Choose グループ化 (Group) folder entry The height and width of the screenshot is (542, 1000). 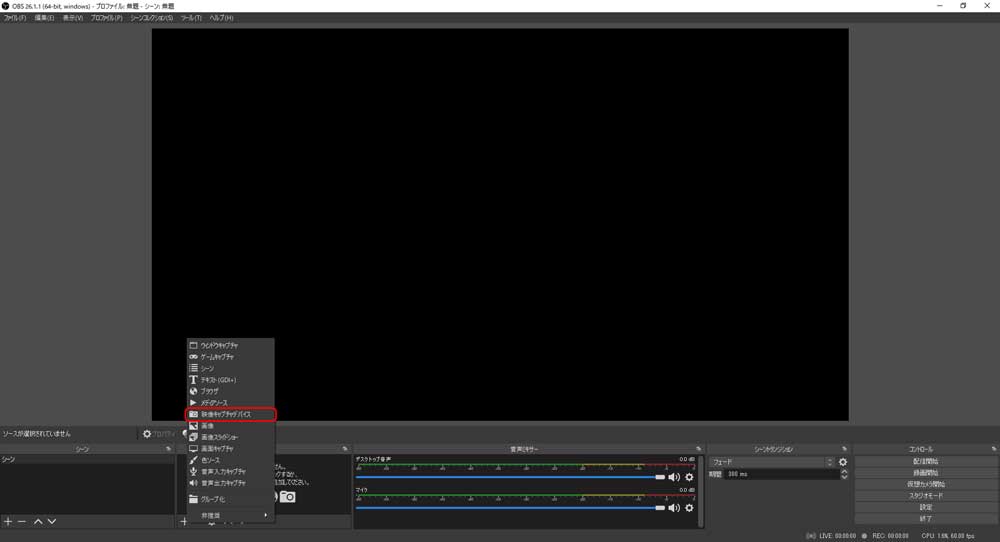(x=230, y=499)
